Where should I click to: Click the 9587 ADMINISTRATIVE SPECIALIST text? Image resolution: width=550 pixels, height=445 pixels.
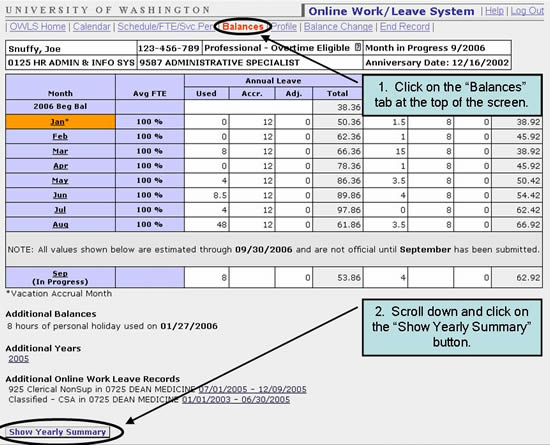click(x=219, y=63)
